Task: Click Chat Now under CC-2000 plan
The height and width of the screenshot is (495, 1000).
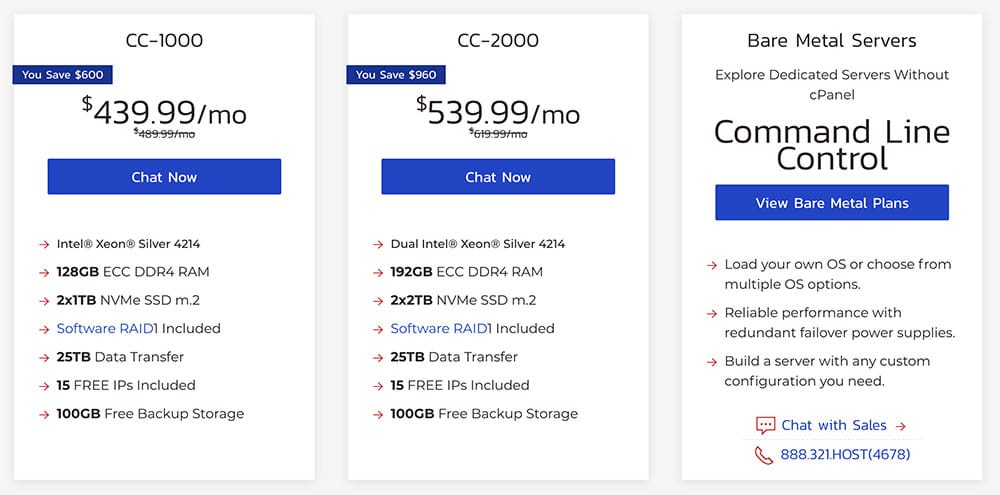Action: click(x=498, y=177)
